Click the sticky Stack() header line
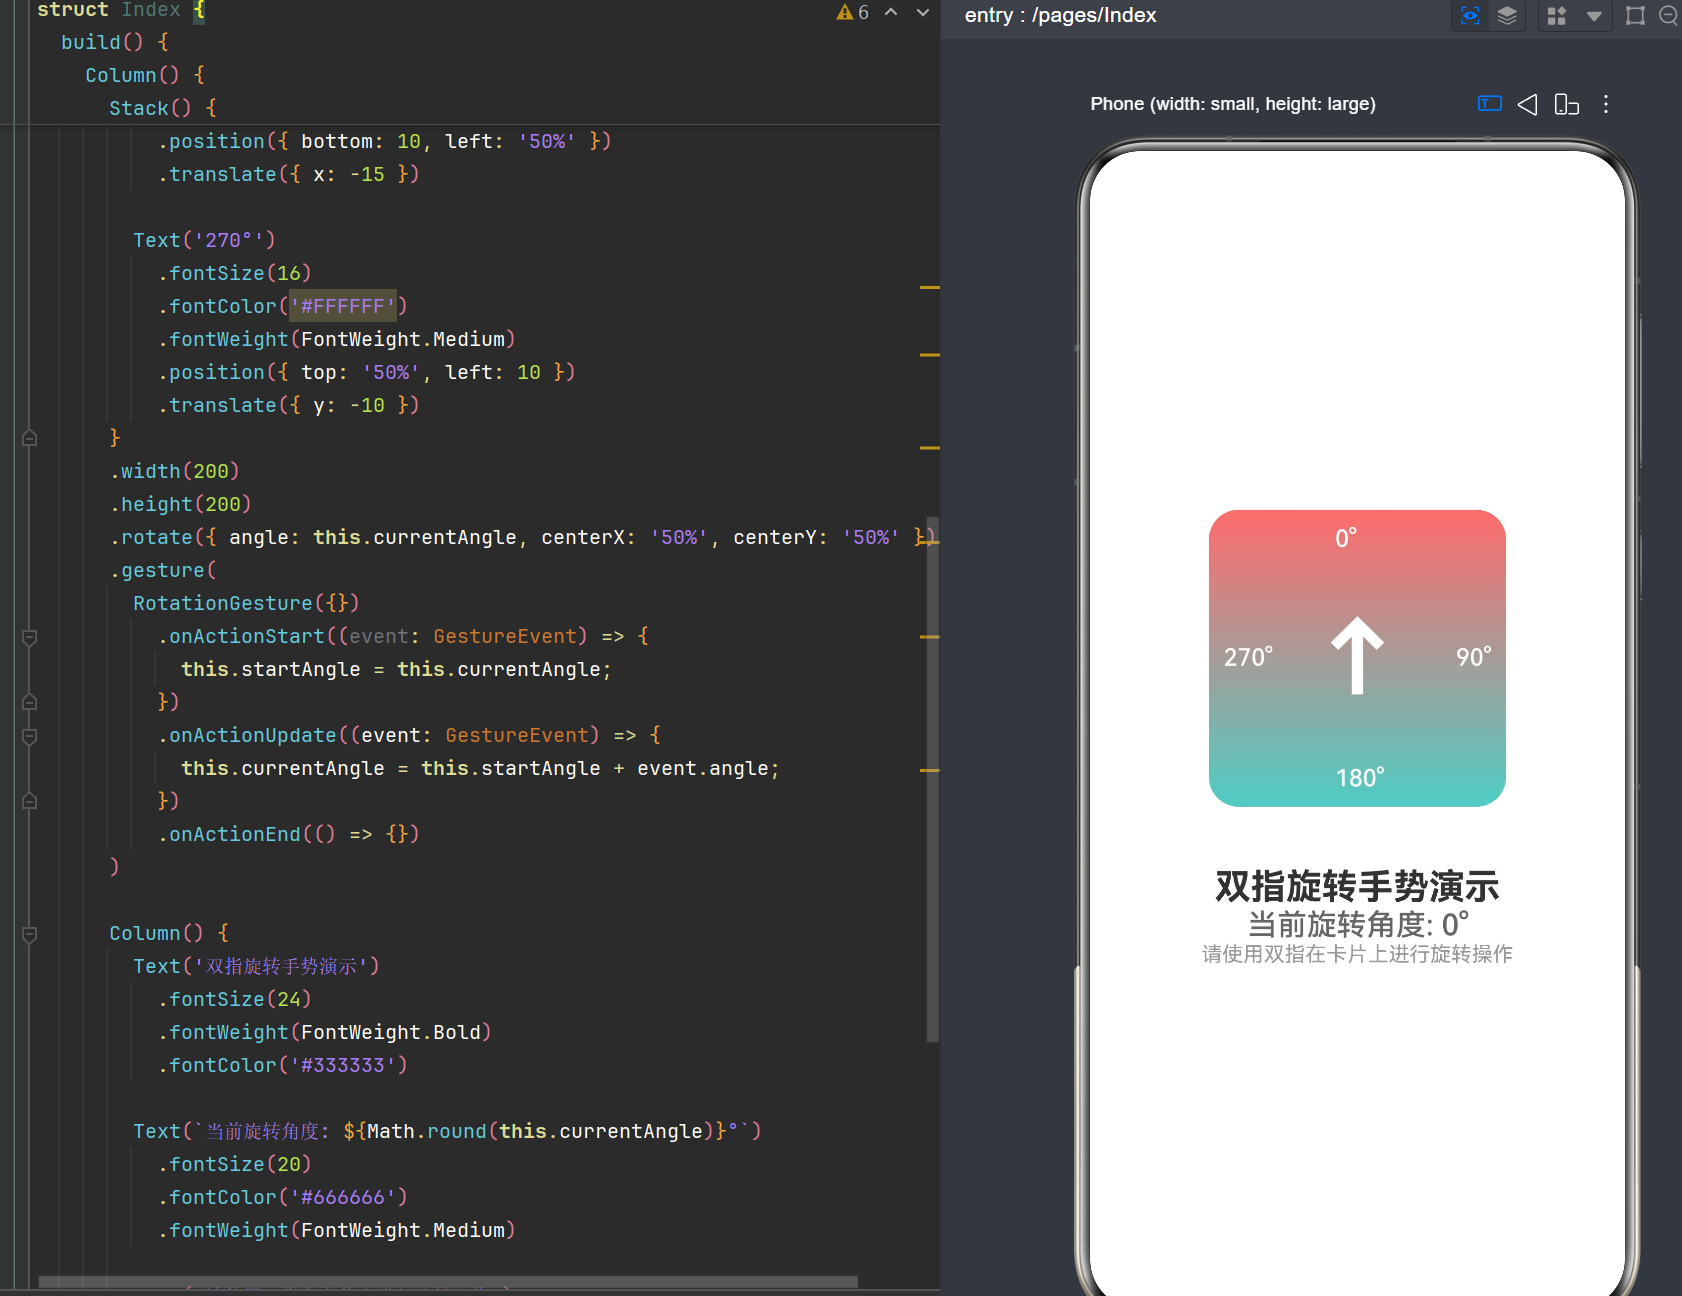Screen dimensions: 1682x1296 (x=163, y=108)
